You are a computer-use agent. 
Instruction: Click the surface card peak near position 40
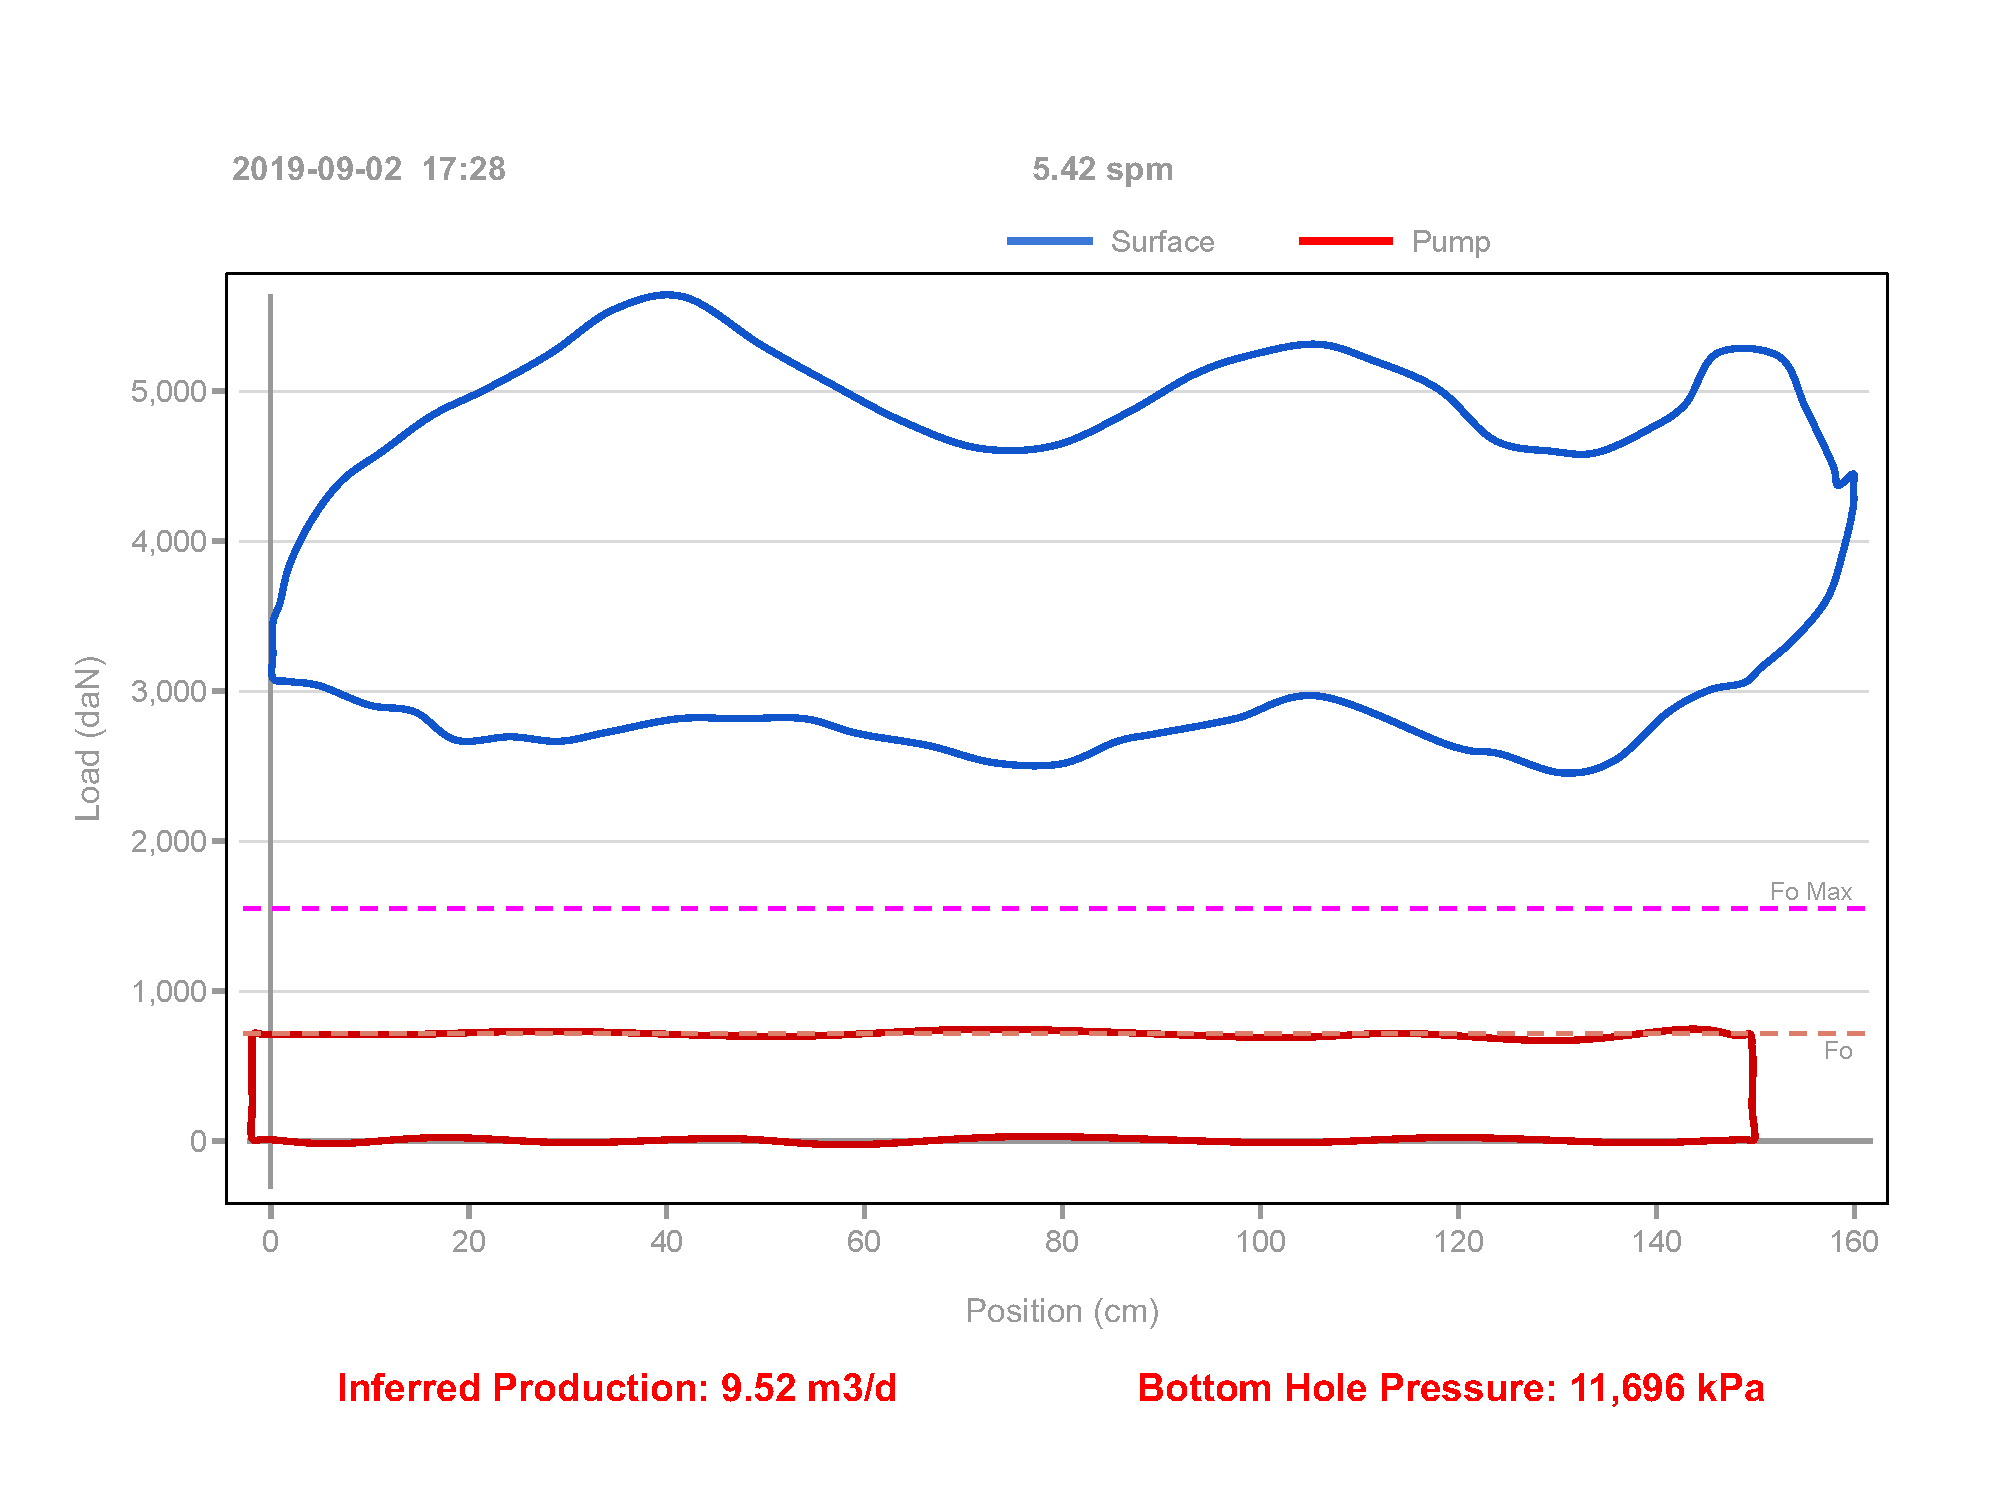667,294
